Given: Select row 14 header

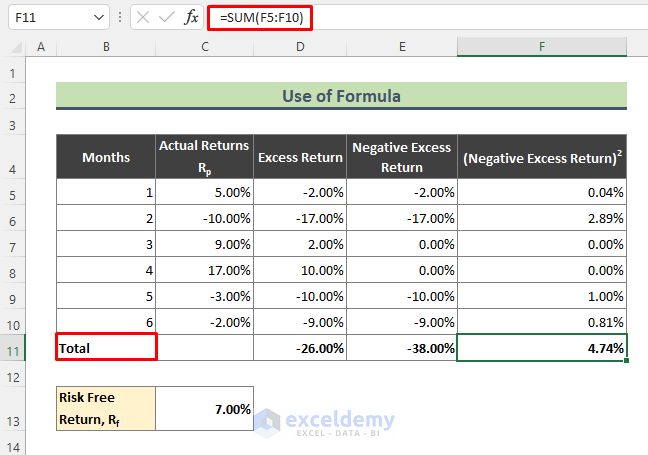Looking at the screenshot, I should click(12, 443).
